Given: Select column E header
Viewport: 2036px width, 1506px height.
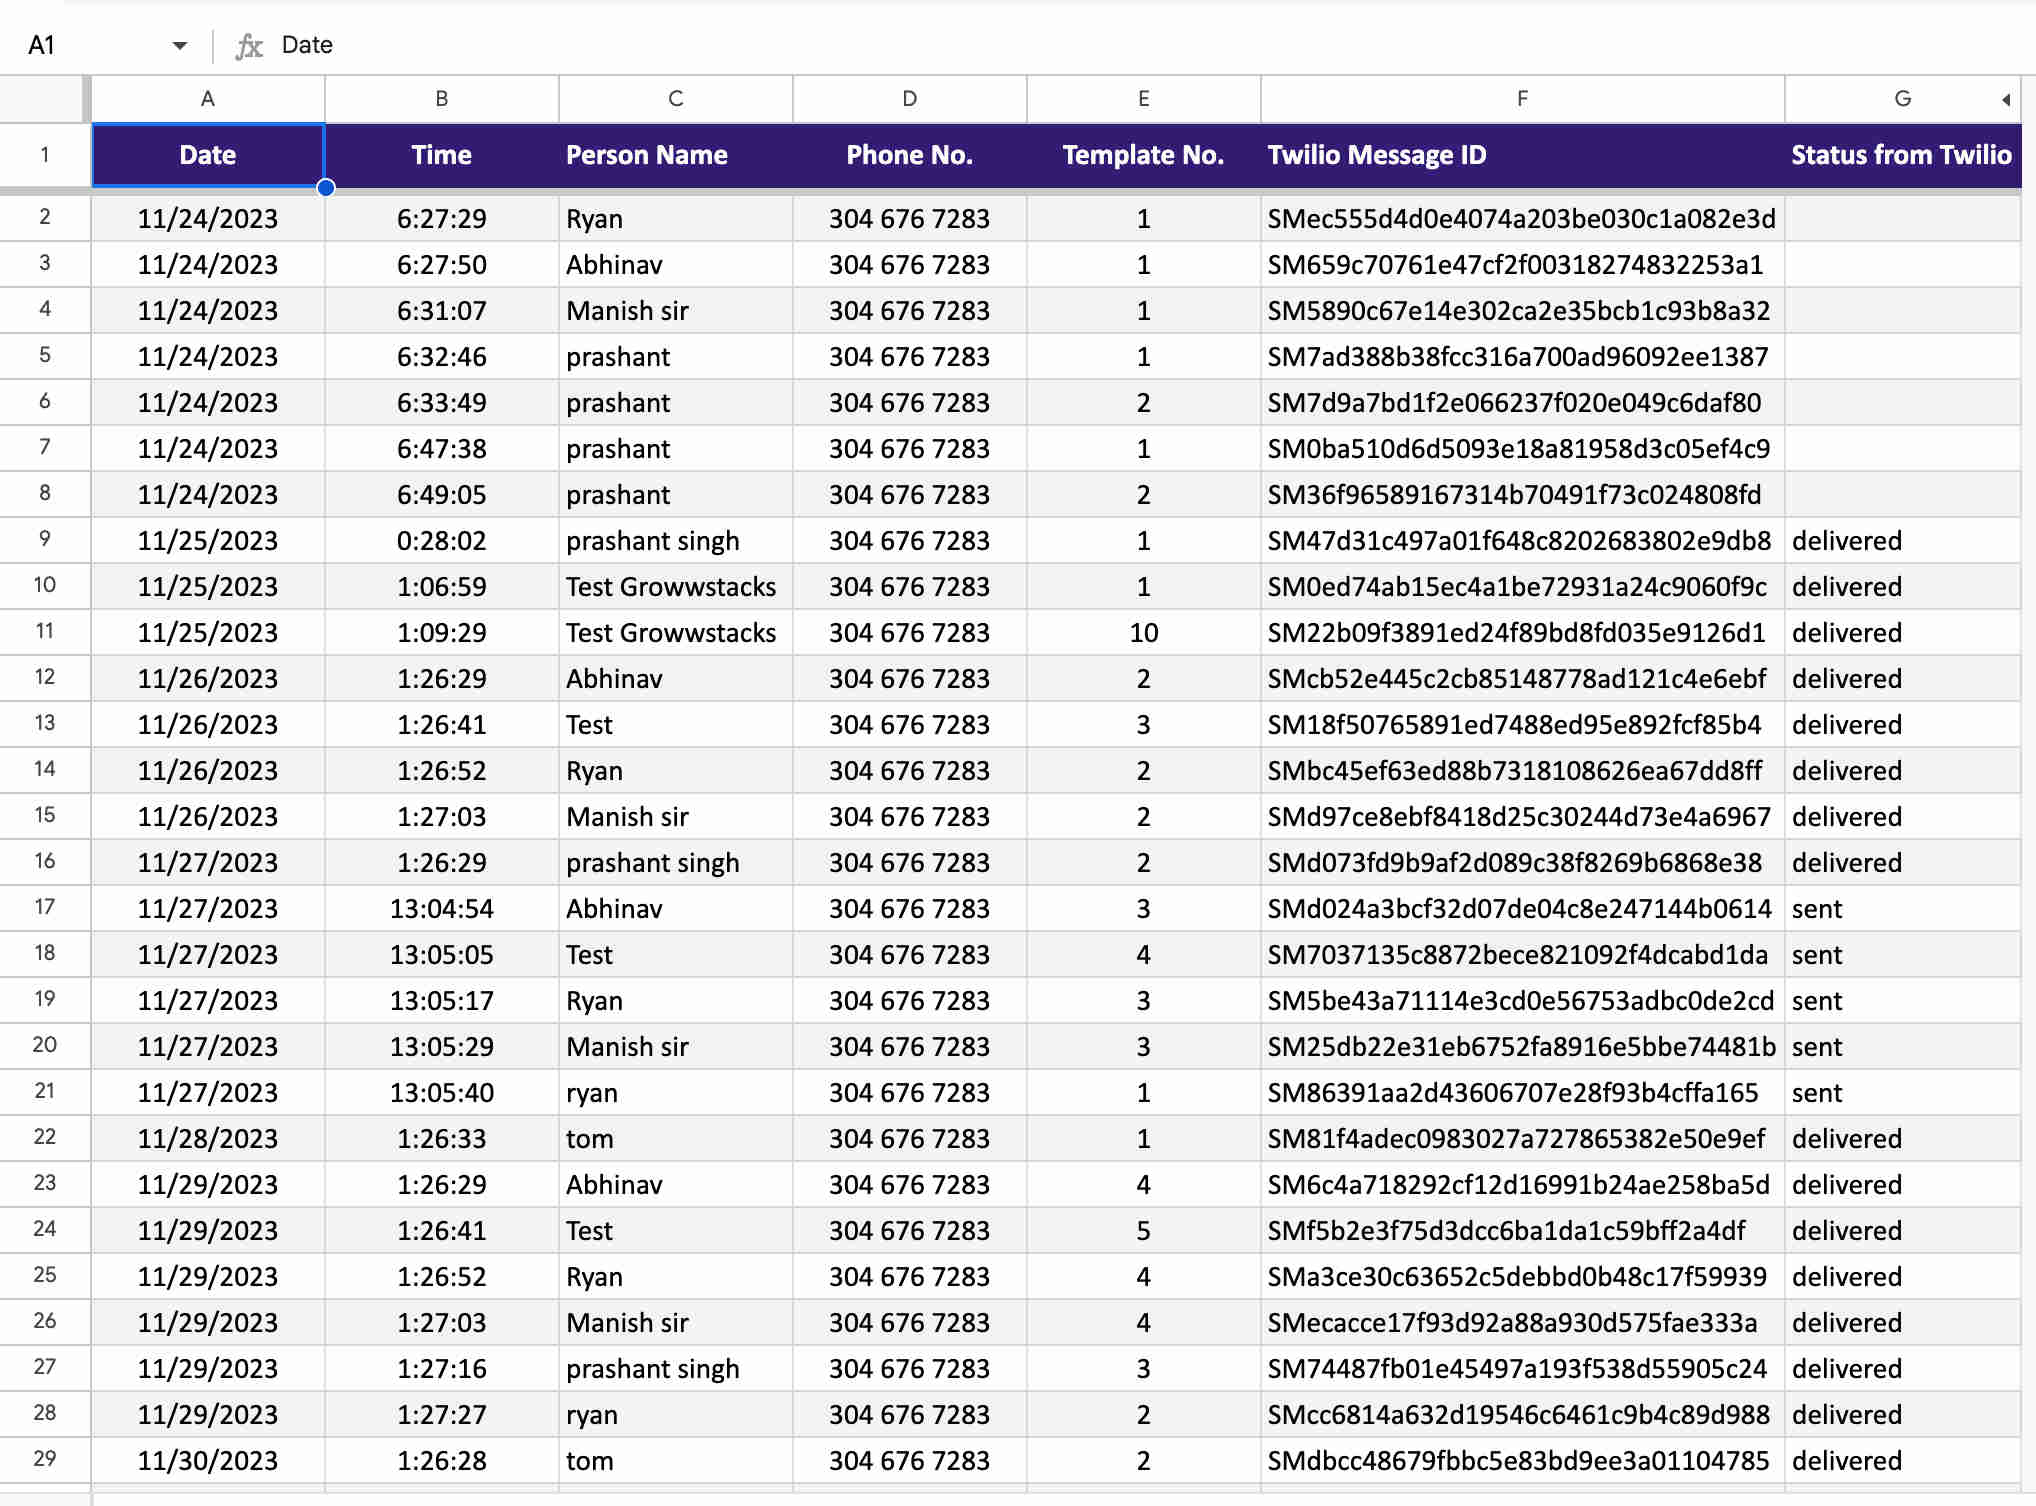Looking at the screenshot, I should coord(1144,99).
